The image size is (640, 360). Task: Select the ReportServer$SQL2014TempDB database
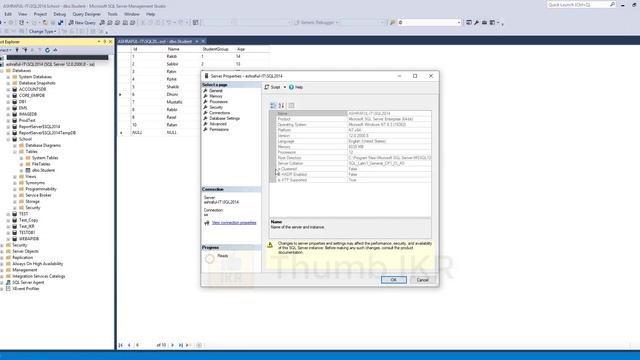tap(47, 133)
